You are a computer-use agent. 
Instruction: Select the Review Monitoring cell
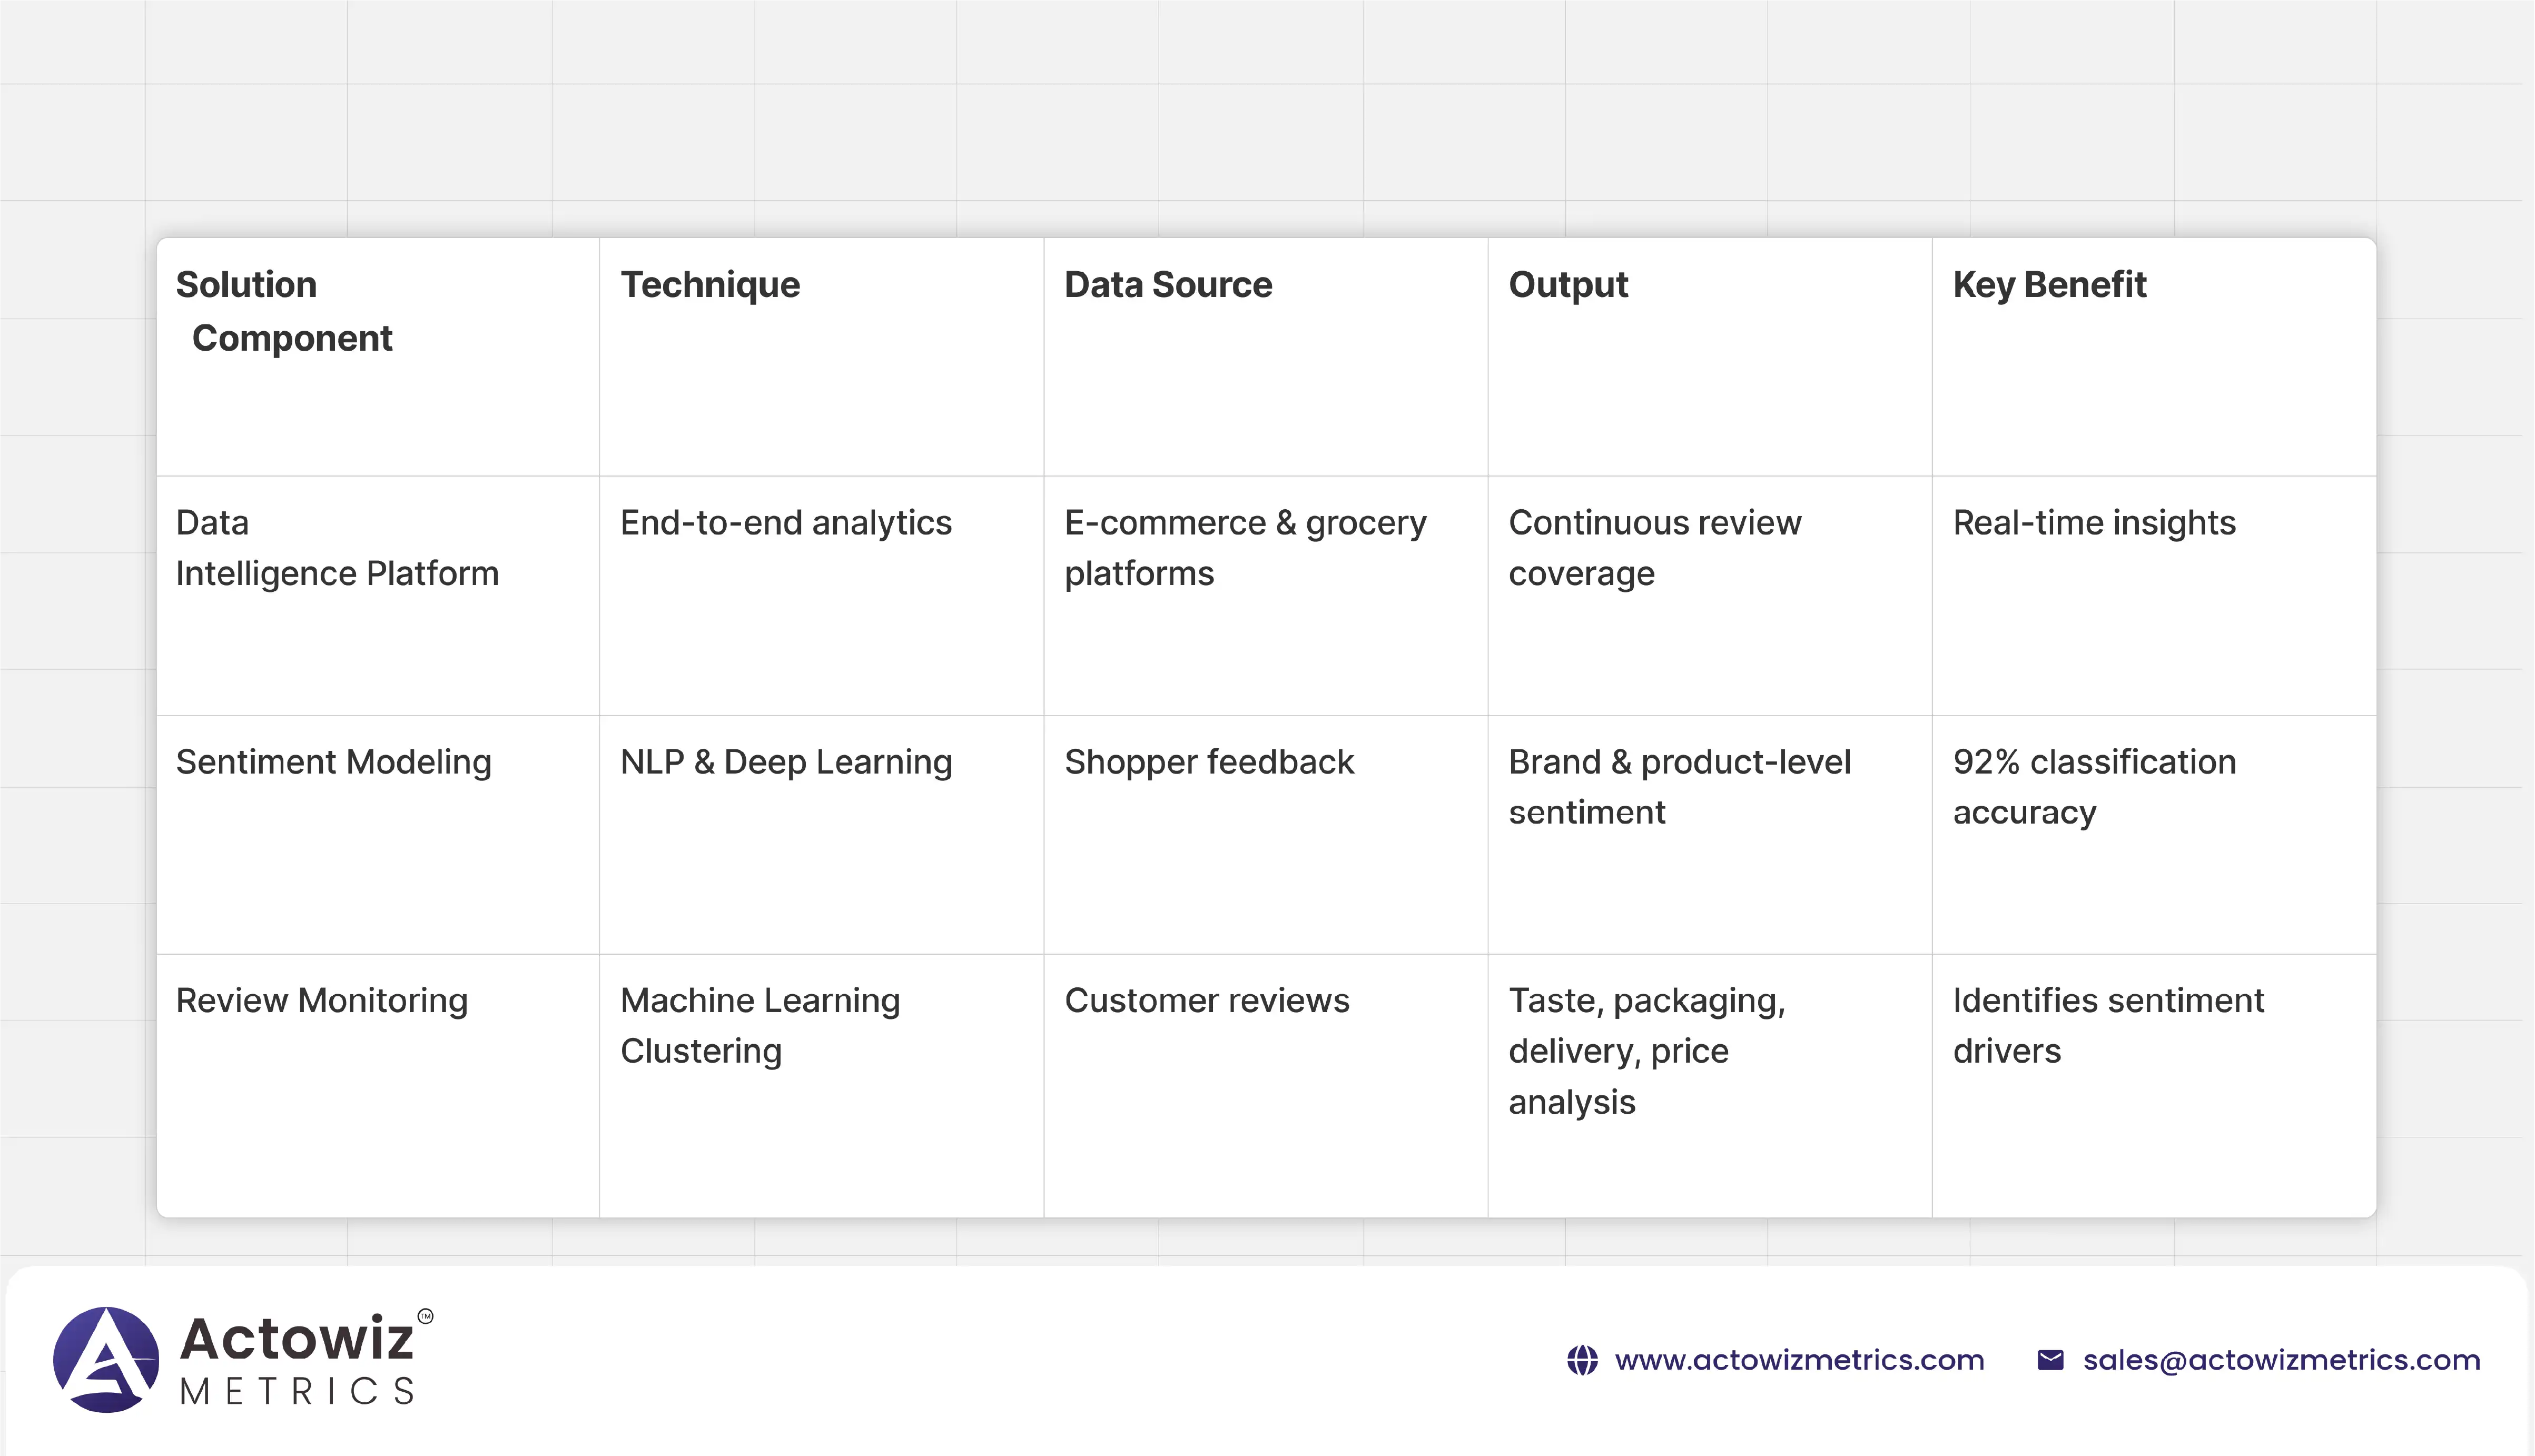pos(322,1001)
